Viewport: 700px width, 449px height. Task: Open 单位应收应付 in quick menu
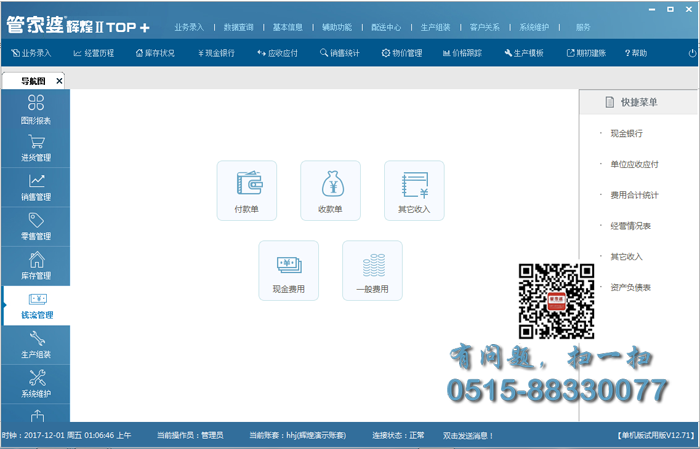pos(634,164)
